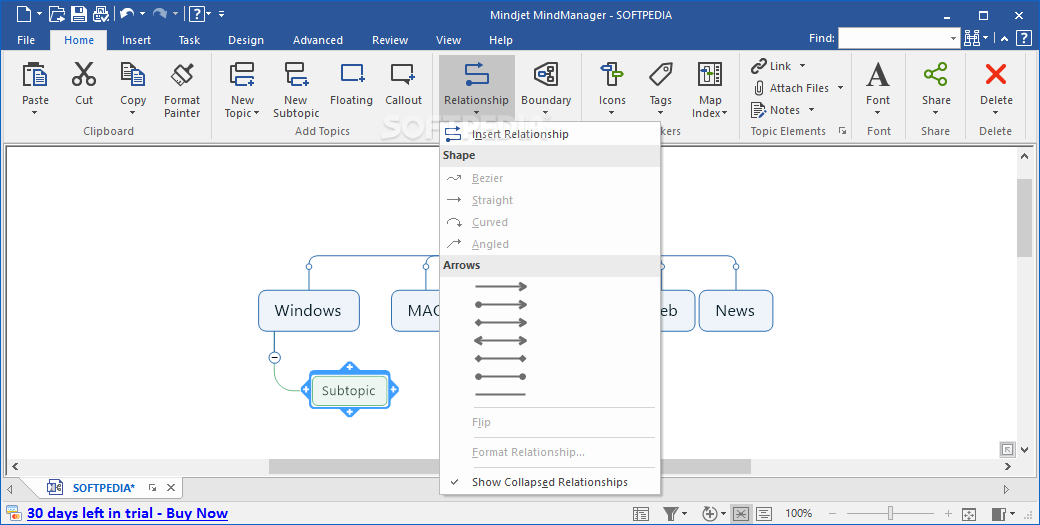The height and width of the screenshot is (525, 1040).
Task: Open the File tab
Action: pyautogui.click(x=26, y=40)
